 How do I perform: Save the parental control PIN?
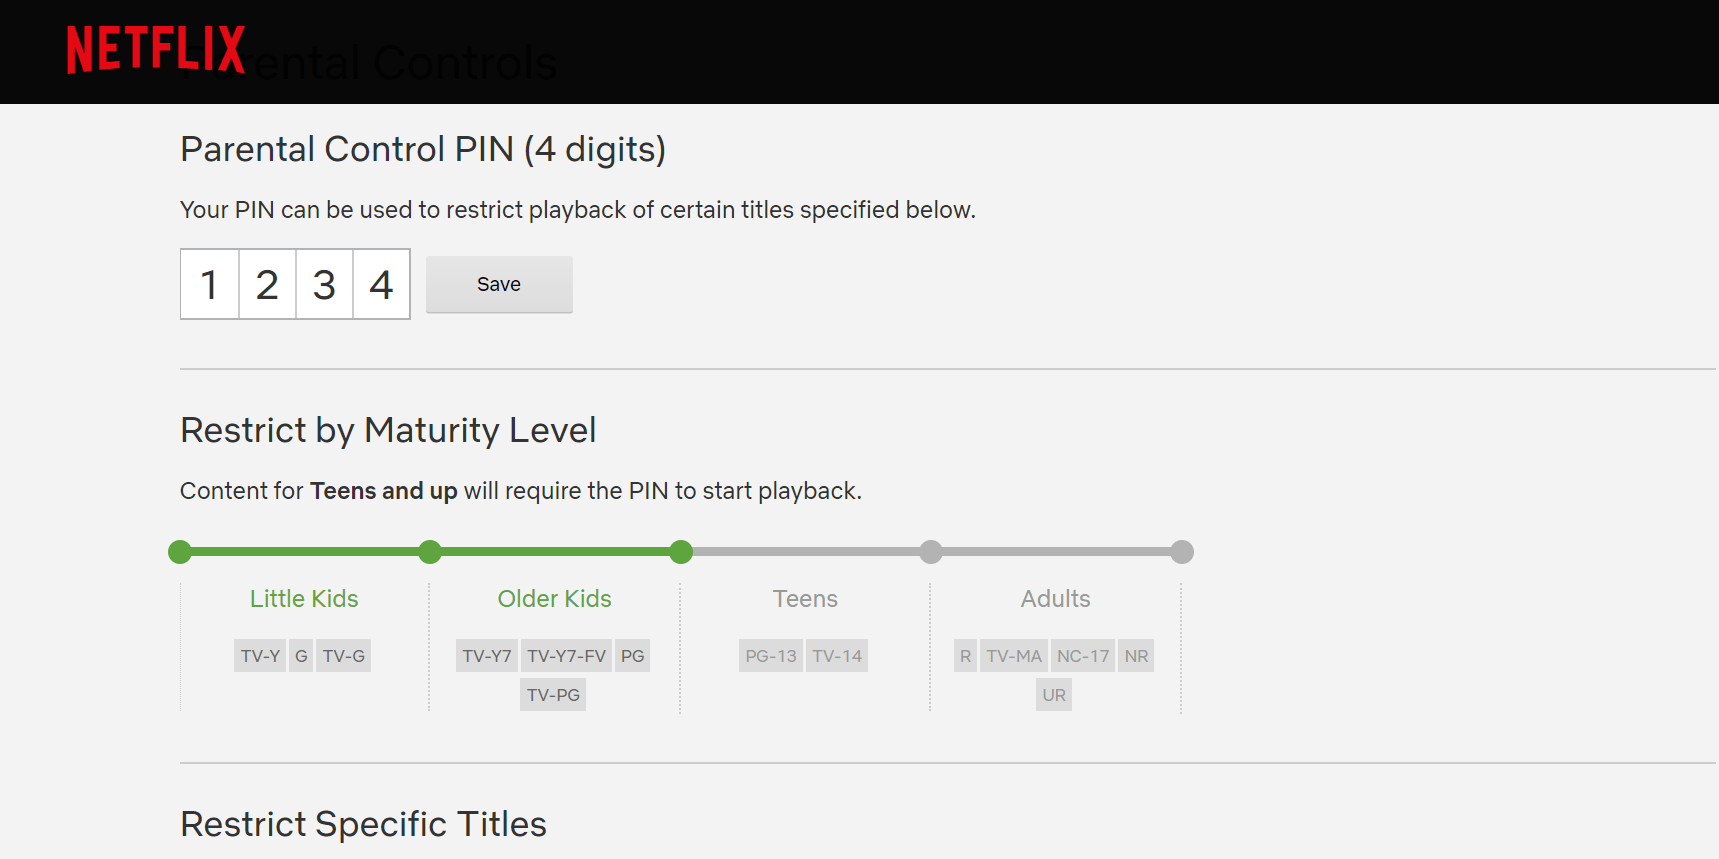pyautogui.click(x=499, y=284)
